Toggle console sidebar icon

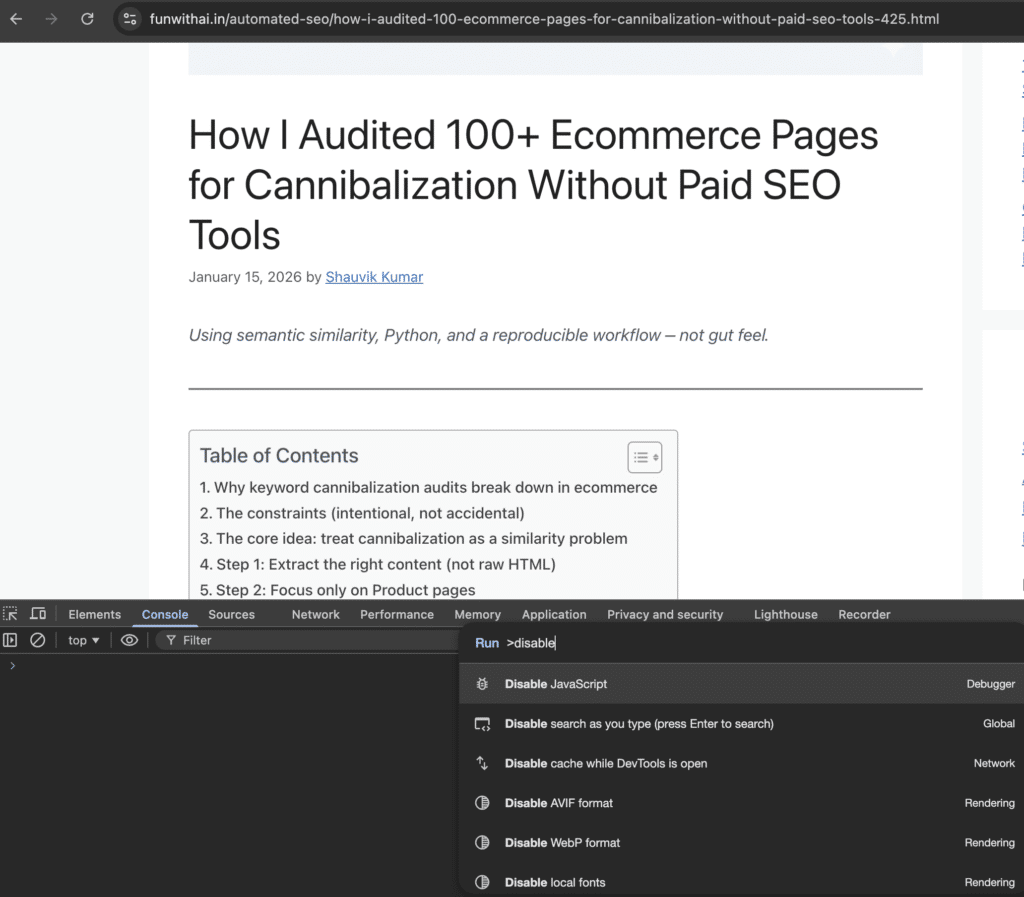click(x=10, y=640)
